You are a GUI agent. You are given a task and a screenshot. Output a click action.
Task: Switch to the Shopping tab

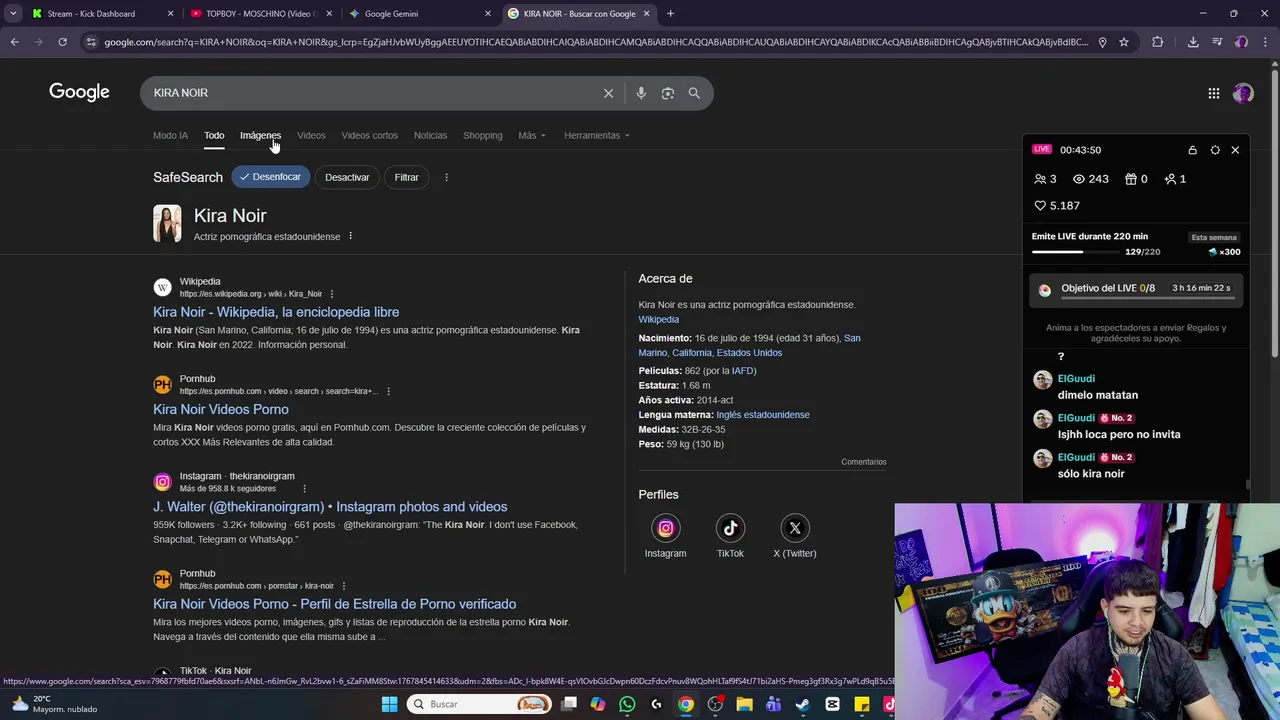tap(482, 135)
